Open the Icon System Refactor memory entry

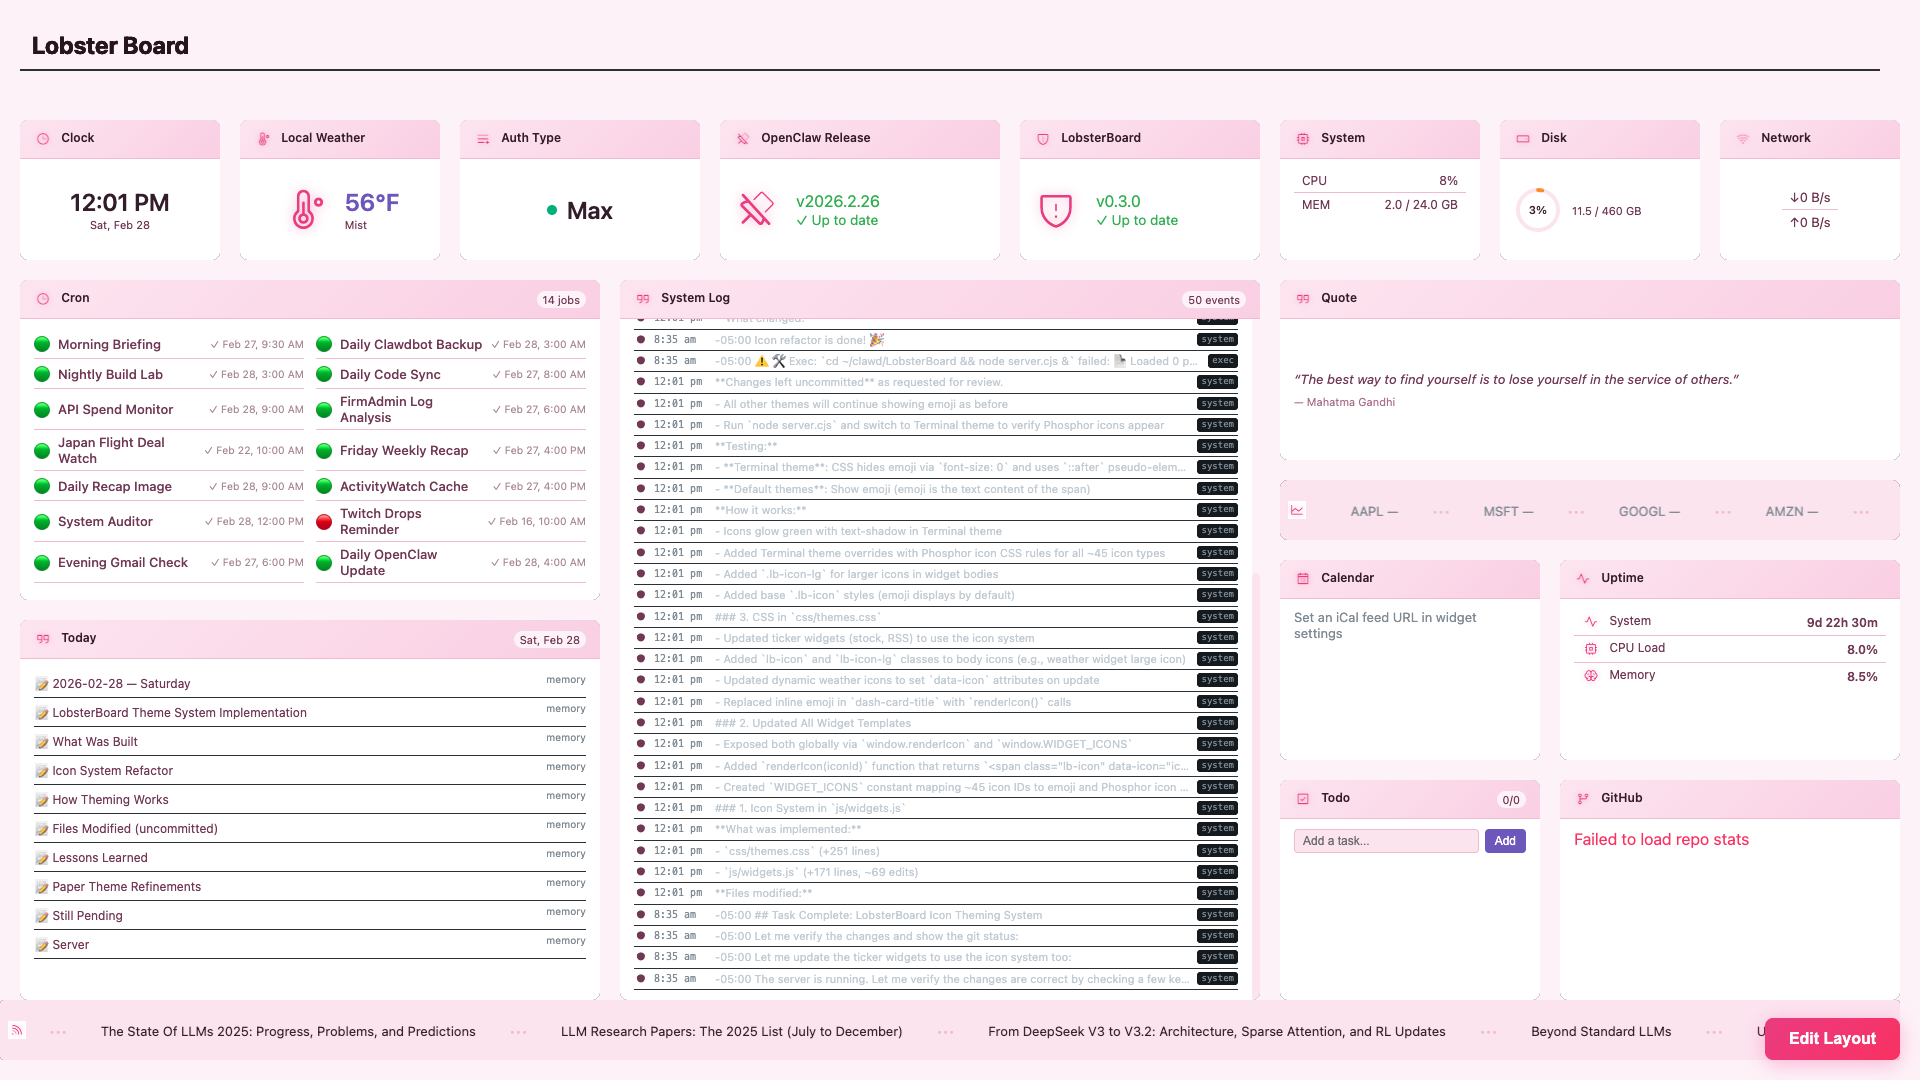click(x=112, y=771)
